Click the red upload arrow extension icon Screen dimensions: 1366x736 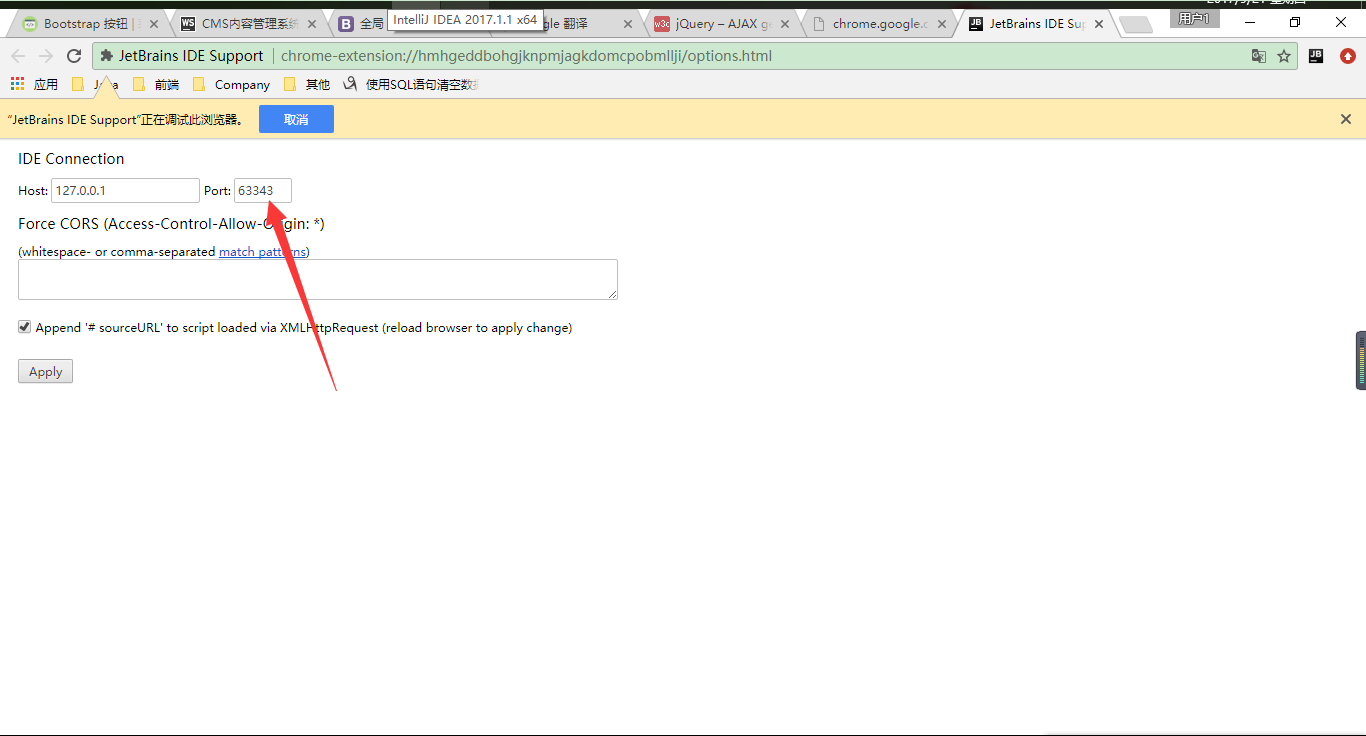[x=1347, y=56]
